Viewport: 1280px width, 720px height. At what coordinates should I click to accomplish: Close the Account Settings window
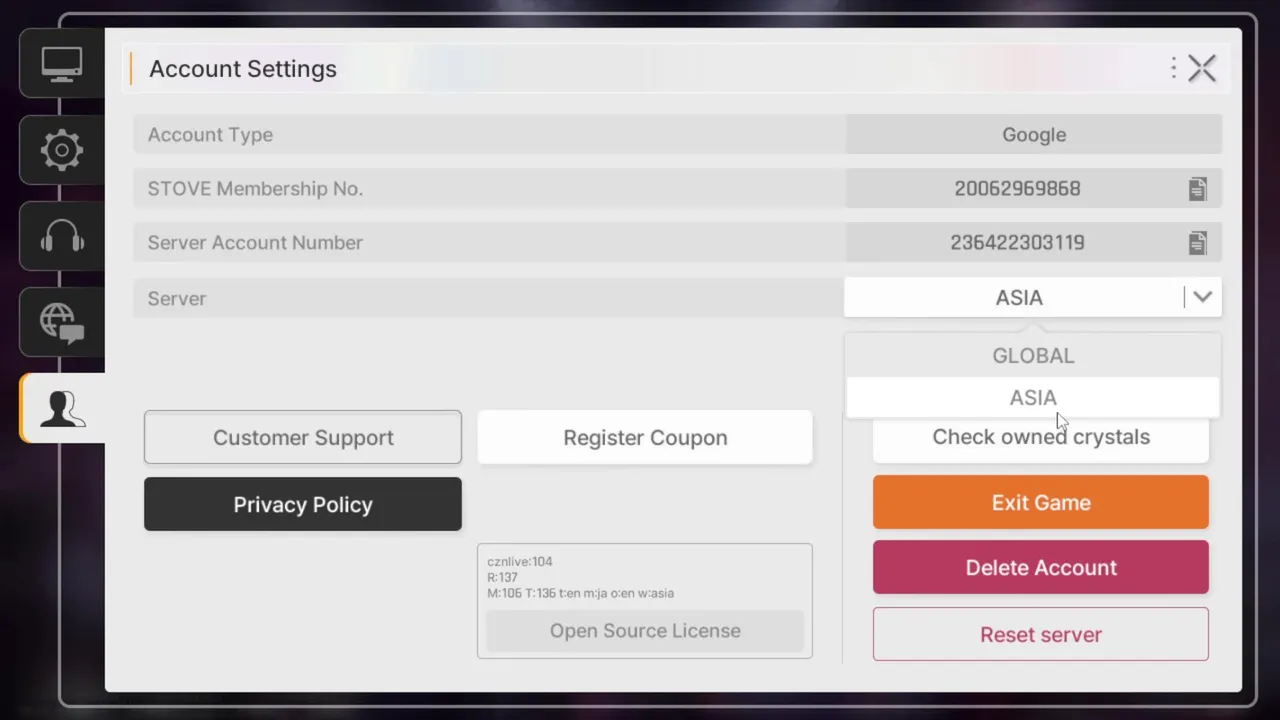[1202, 68]
